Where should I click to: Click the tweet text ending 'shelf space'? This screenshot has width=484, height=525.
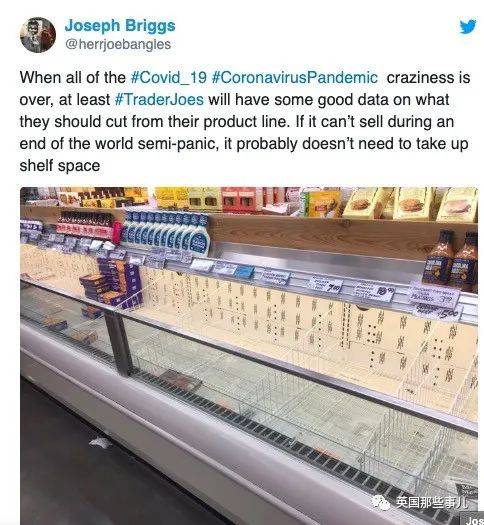(245, 122)
